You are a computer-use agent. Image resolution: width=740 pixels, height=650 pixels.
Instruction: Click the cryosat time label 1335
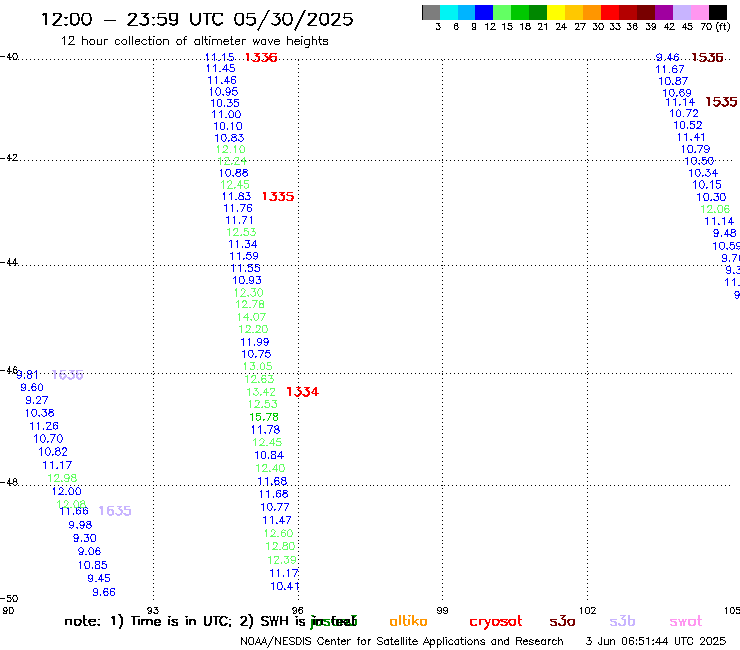[278, 196]
